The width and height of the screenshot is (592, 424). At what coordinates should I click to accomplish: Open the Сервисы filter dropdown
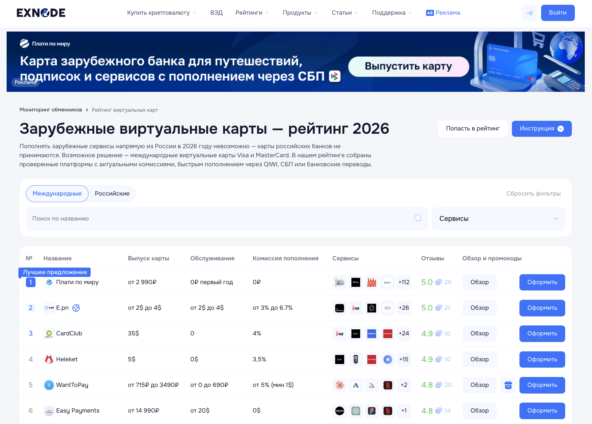[498, 219]
